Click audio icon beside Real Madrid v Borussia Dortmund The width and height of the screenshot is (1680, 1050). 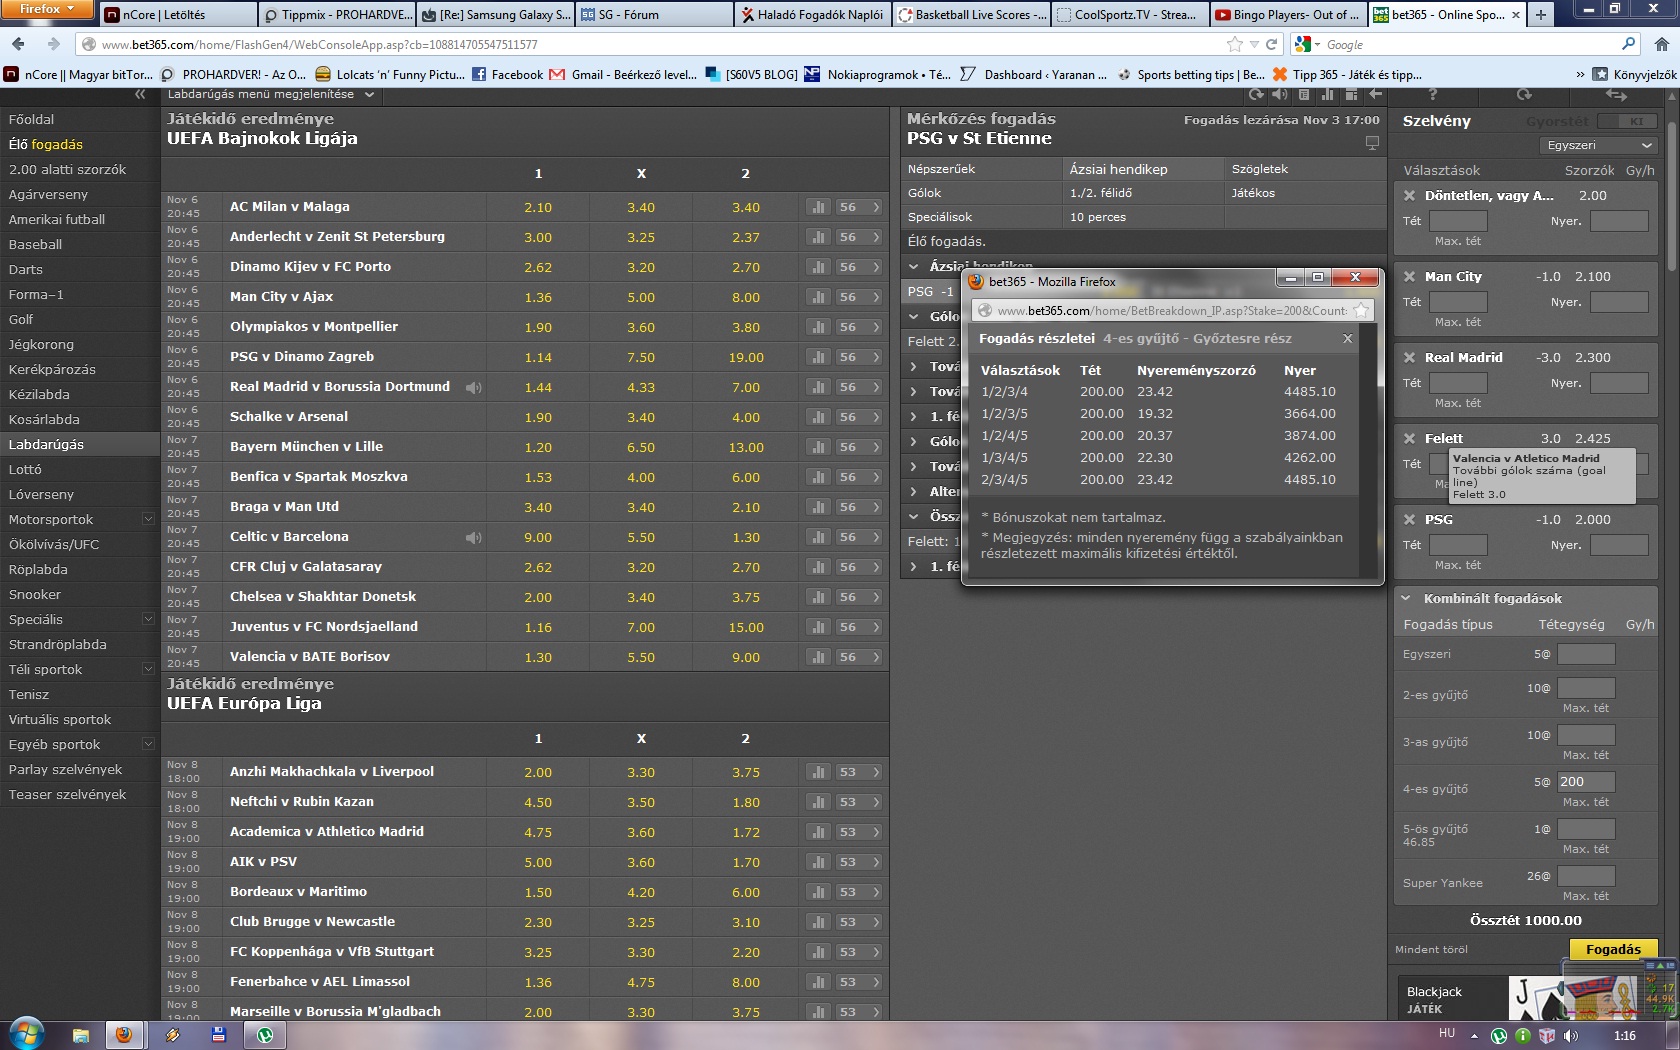(474, 387)
